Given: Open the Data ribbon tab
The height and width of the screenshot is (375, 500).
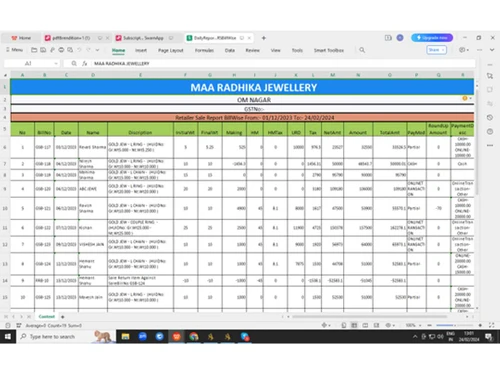Looking at the screenshot, I should click(230, 50).
